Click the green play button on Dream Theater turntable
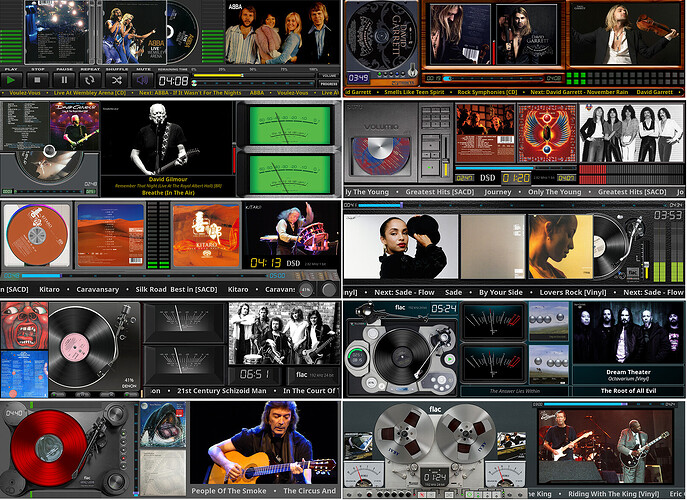The width and height of the screenshot is (687, 500). pyautogui.click(x=450, y=359)
